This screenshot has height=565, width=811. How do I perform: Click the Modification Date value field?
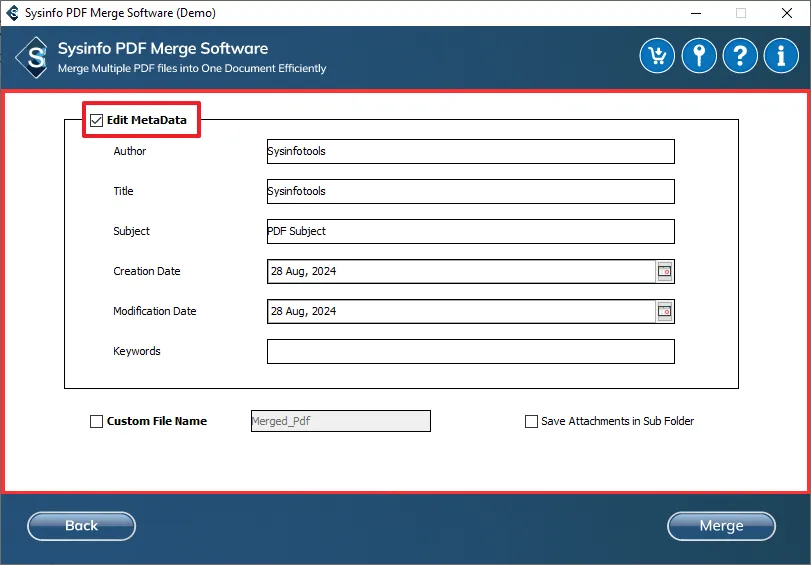click(460, 311)
